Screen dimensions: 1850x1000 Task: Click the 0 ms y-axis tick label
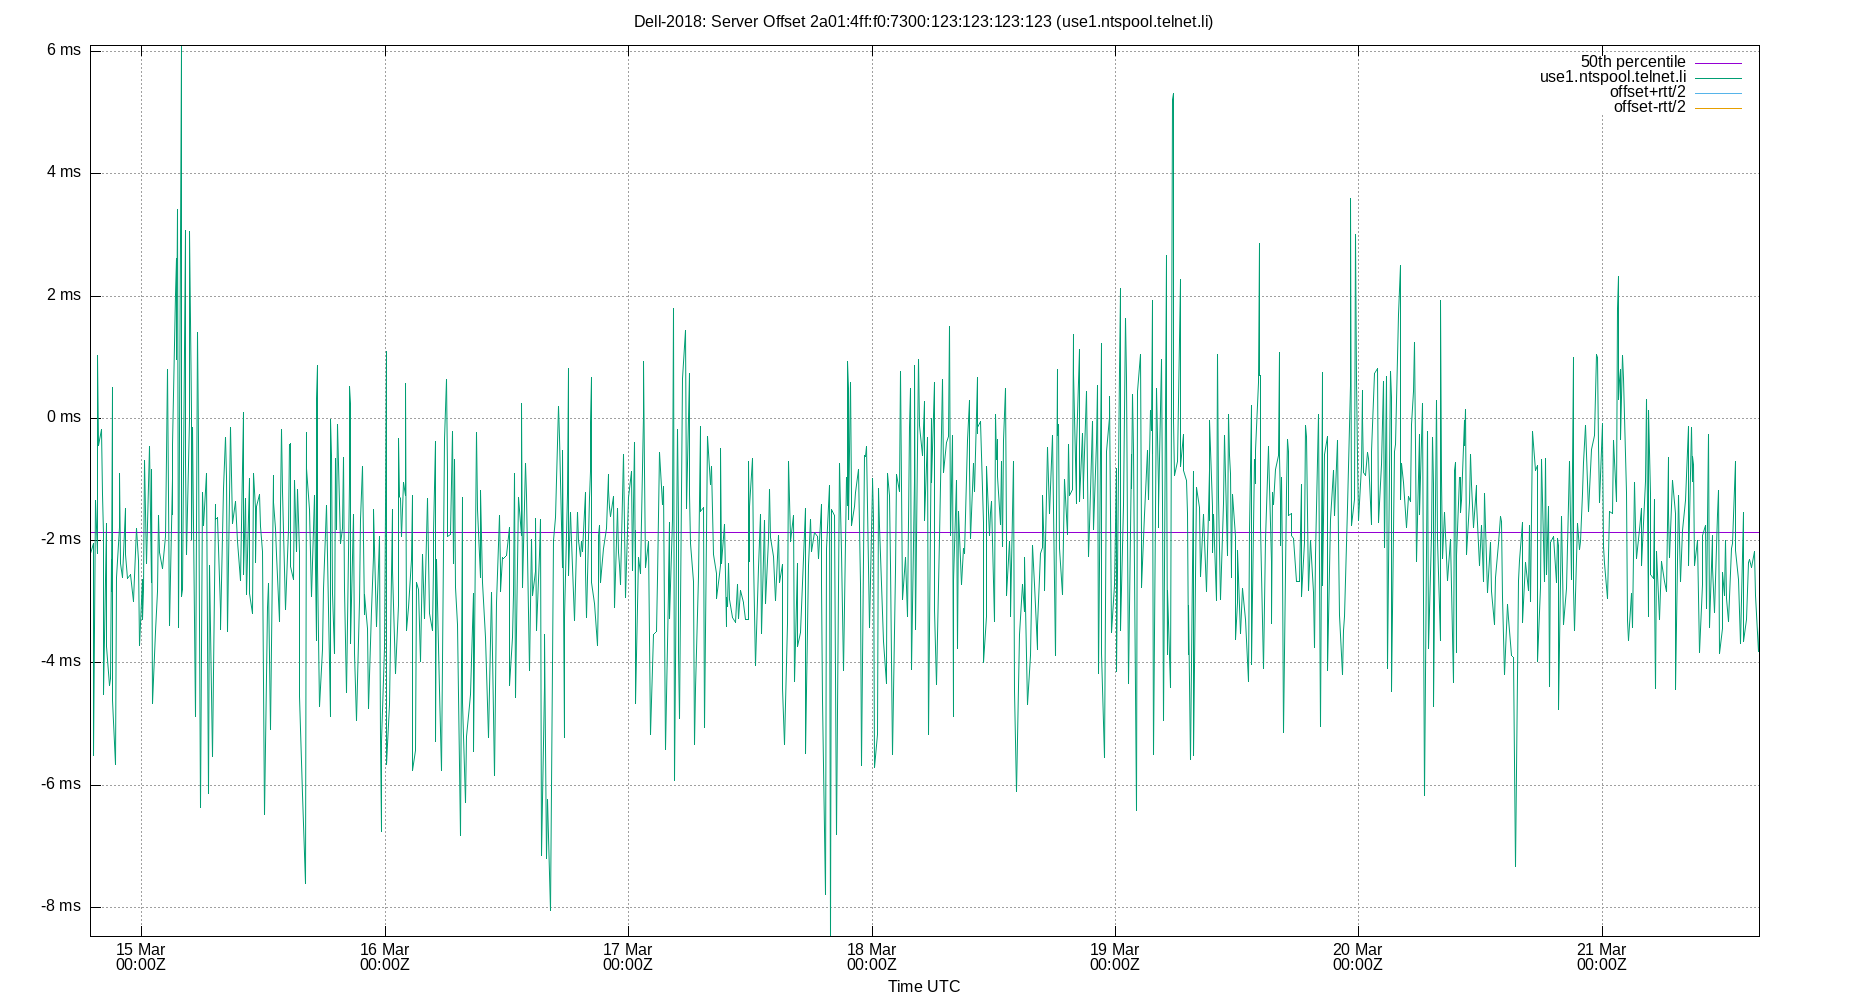pos(64,417)
